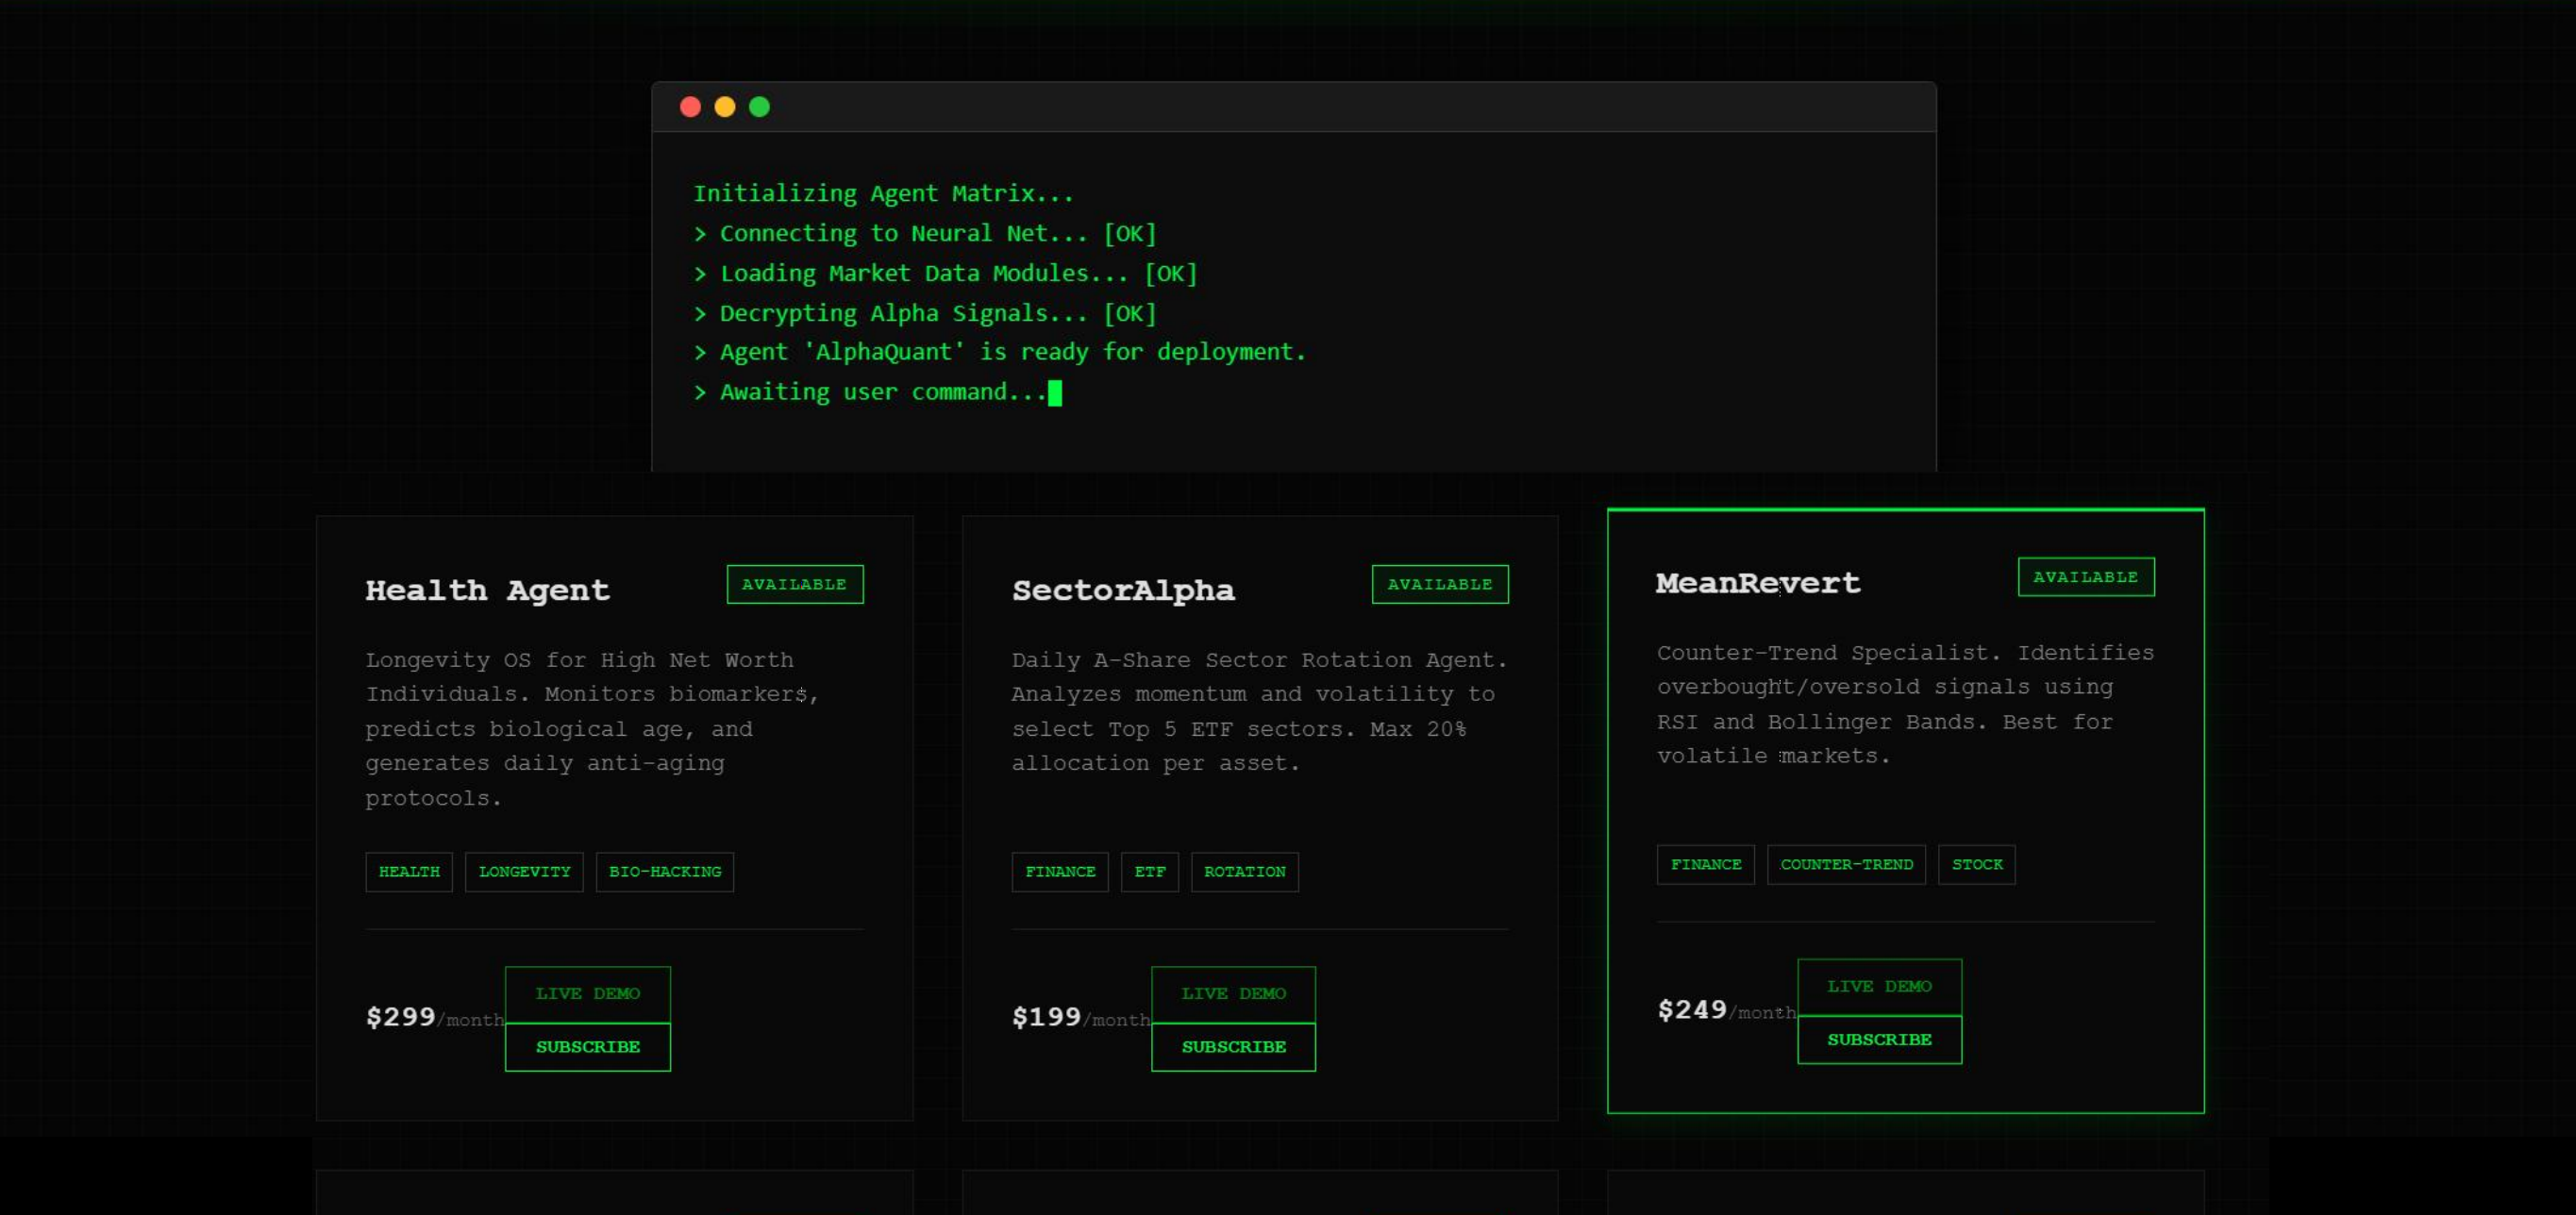Click the green zoom dot on the terminal

(x=760, y=107)
